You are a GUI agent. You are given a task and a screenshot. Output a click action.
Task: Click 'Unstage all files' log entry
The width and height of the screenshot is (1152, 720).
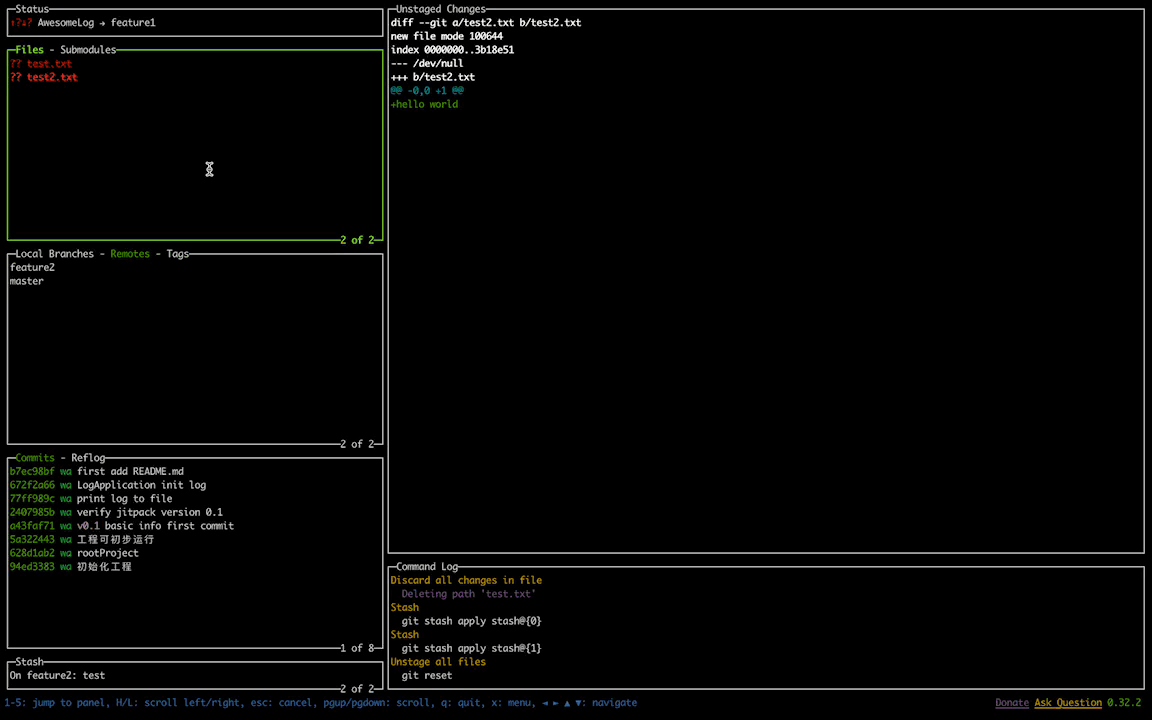coord(439,662)
